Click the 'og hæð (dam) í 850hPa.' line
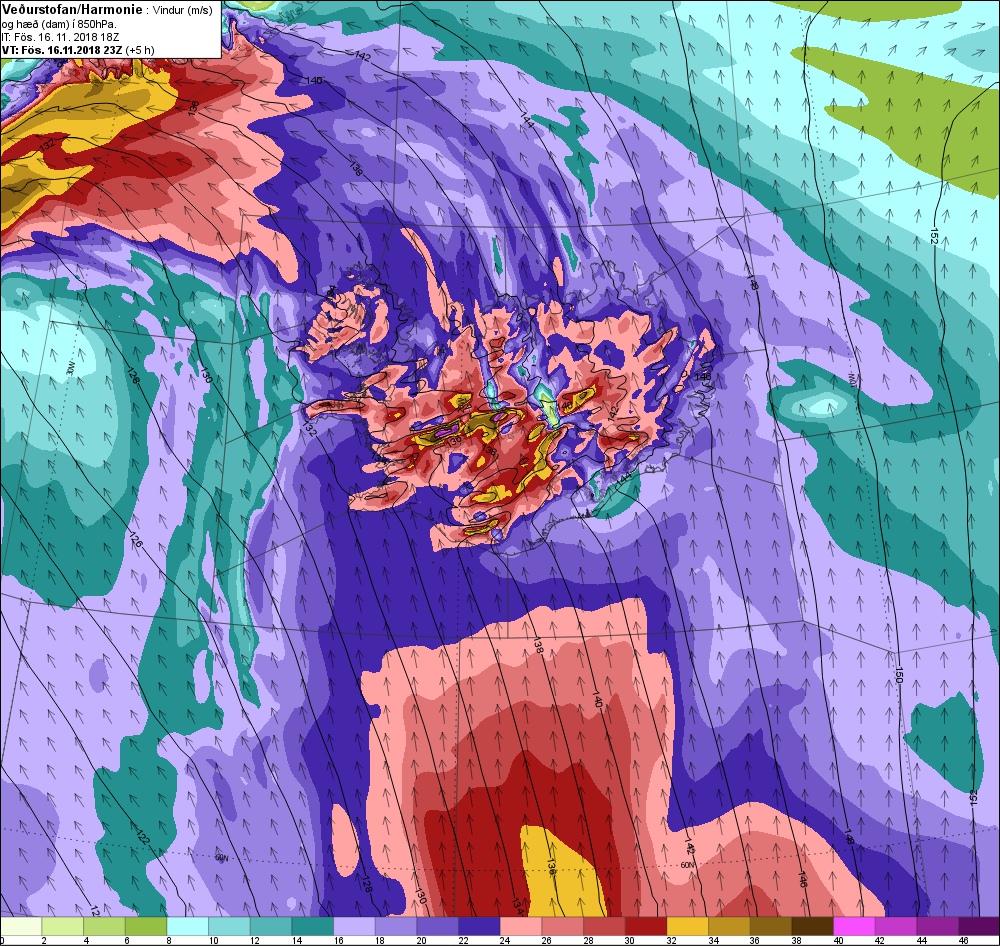1000x946 pixels. [x=59, y=24]
